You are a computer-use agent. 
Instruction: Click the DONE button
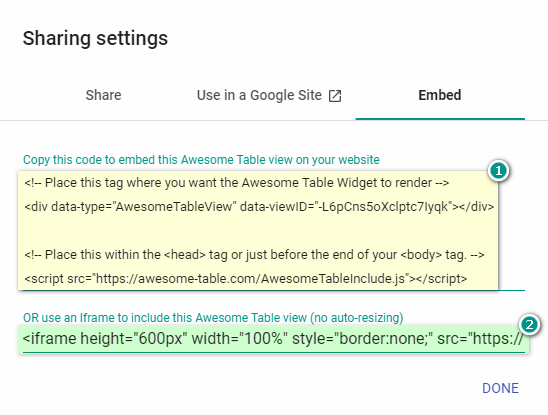tap(500, 388)
